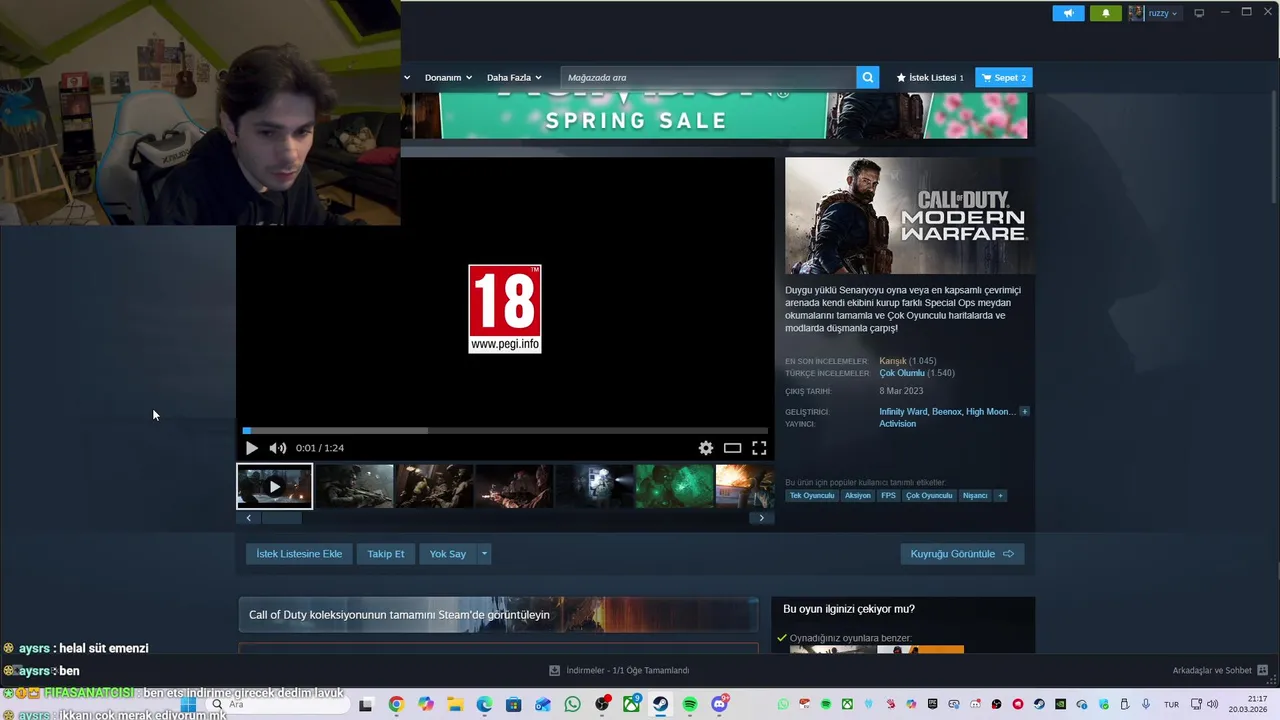Open Outlook from the taskbar
The width and height of the screenshot is (1280, 720).
[543, 705]
